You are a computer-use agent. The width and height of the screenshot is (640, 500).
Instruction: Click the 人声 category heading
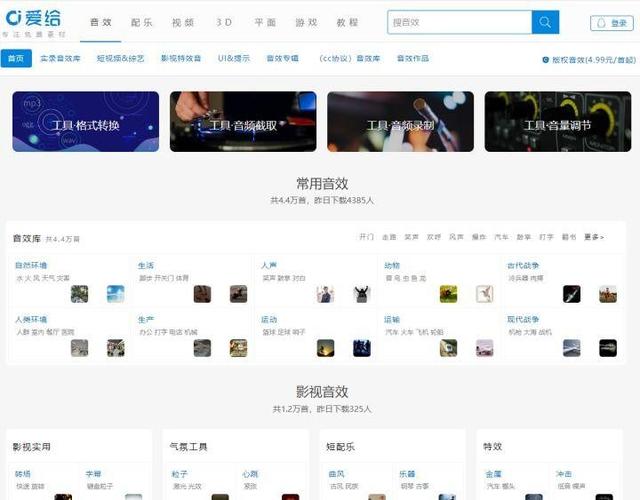click(x=269, y=266)
